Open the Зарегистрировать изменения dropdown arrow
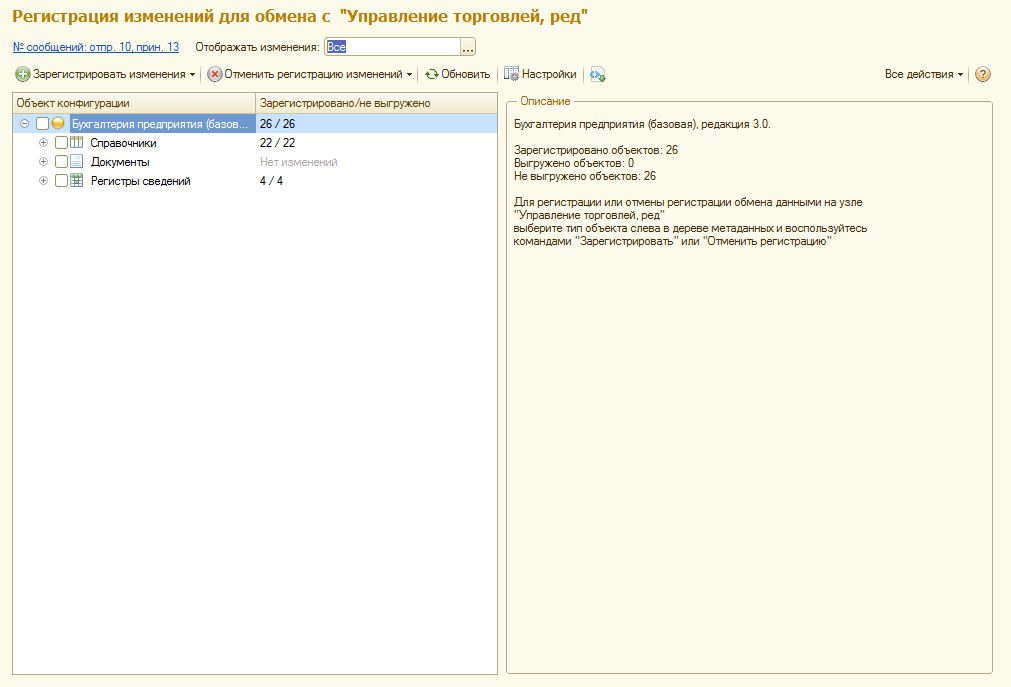The image size is (1011, 687). point(192,75)
